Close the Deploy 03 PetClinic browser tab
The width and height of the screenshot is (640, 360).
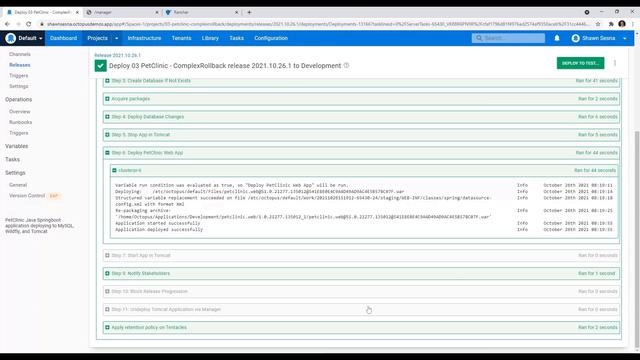pyautogui.click(x=77, y=12)
